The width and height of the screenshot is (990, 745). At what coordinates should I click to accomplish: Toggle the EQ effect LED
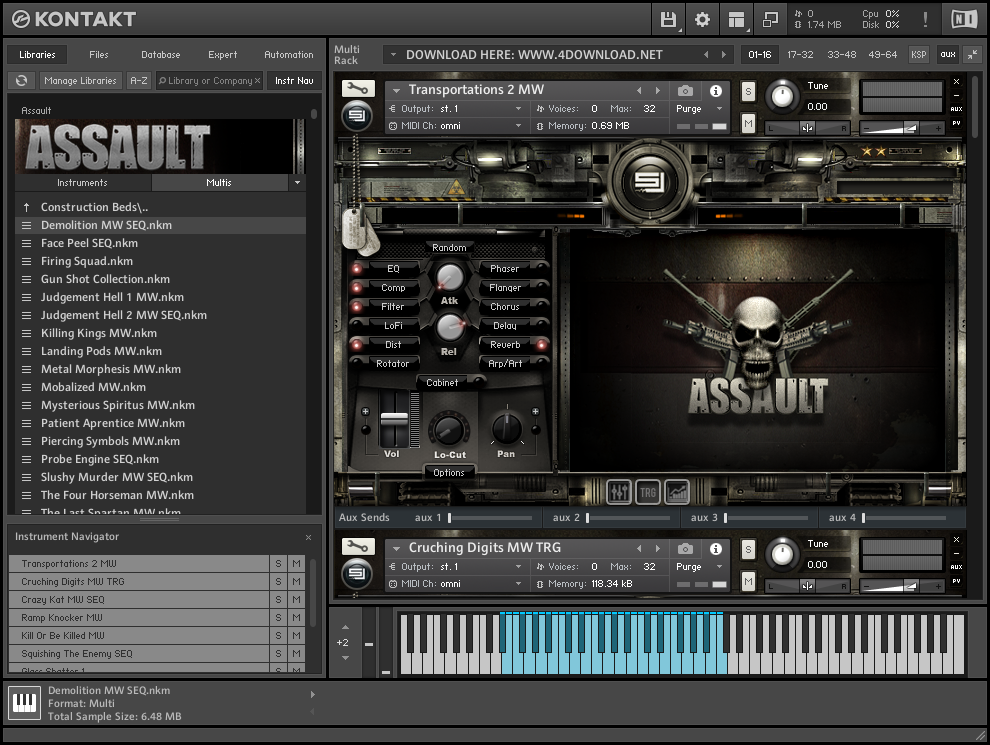tap(357, 269)
